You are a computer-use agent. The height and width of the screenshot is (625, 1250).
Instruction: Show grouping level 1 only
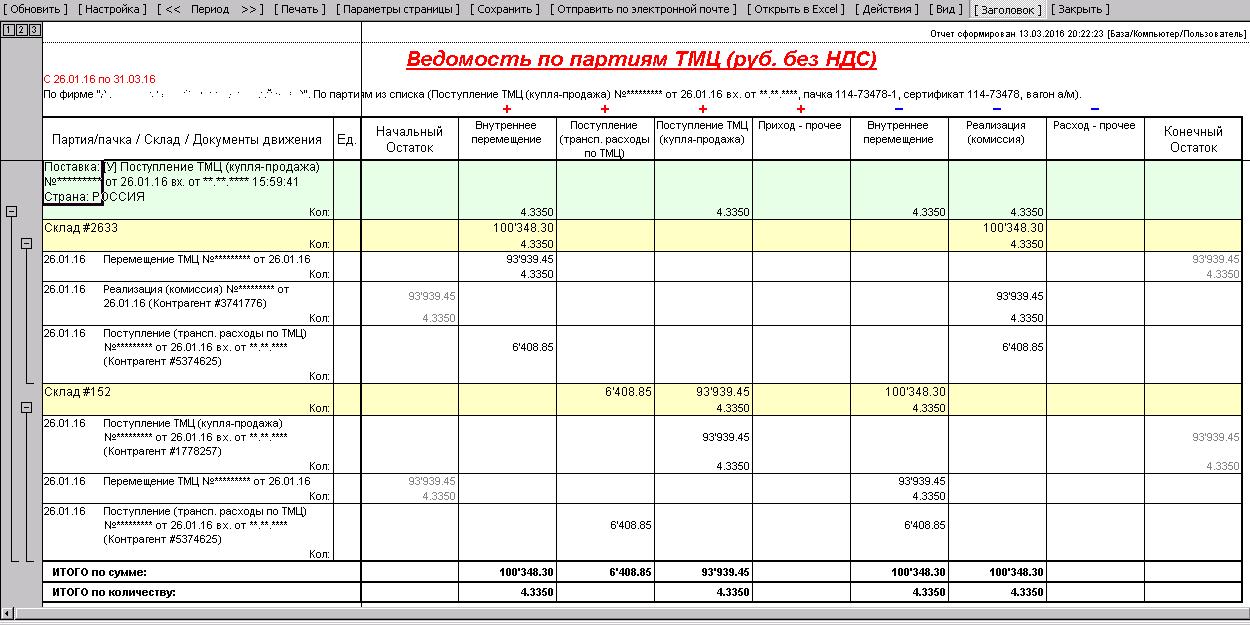coord(8,30)
